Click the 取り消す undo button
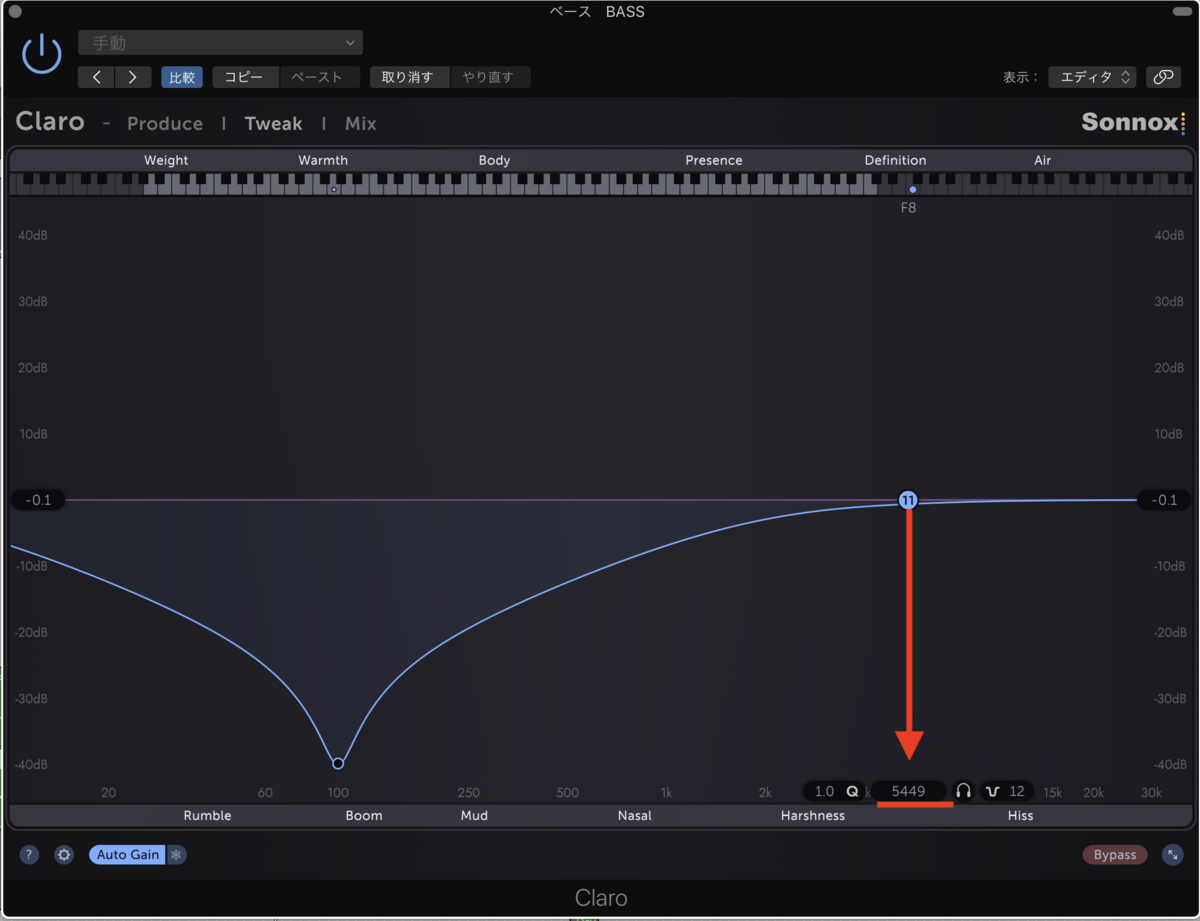 (x=409, y=77)
